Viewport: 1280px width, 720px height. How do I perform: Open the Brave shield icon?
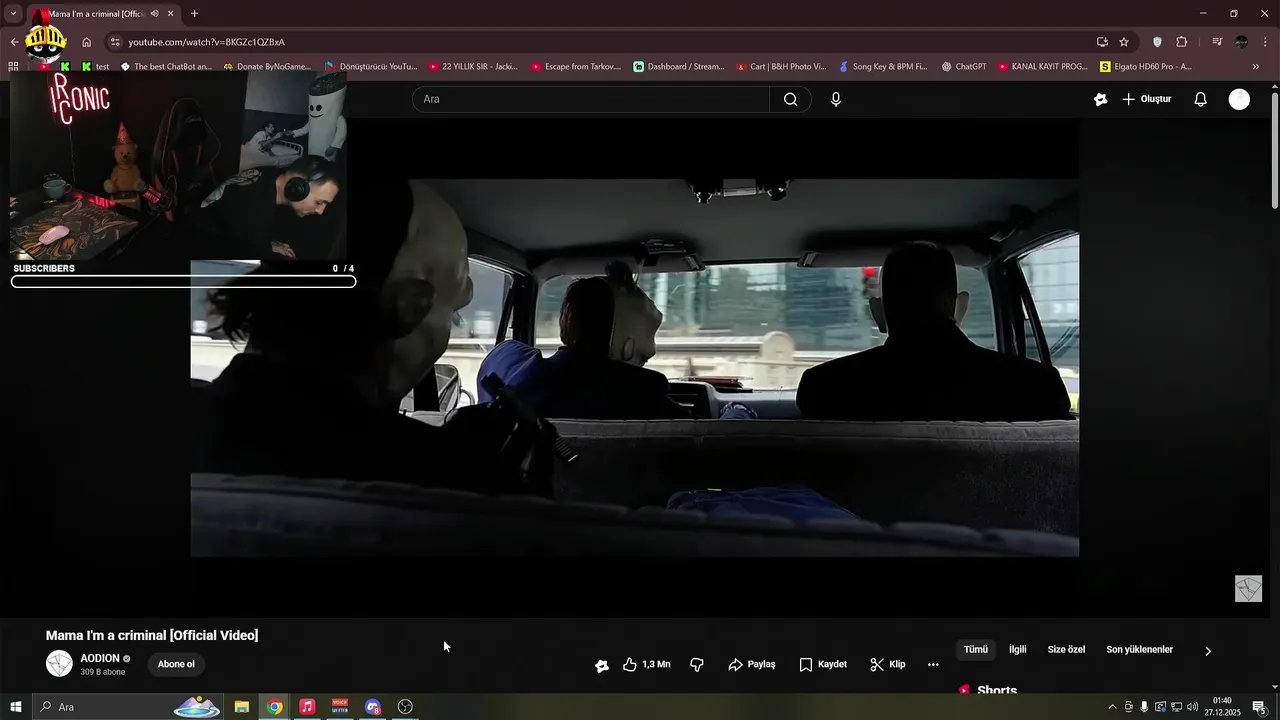(1157, 42)
